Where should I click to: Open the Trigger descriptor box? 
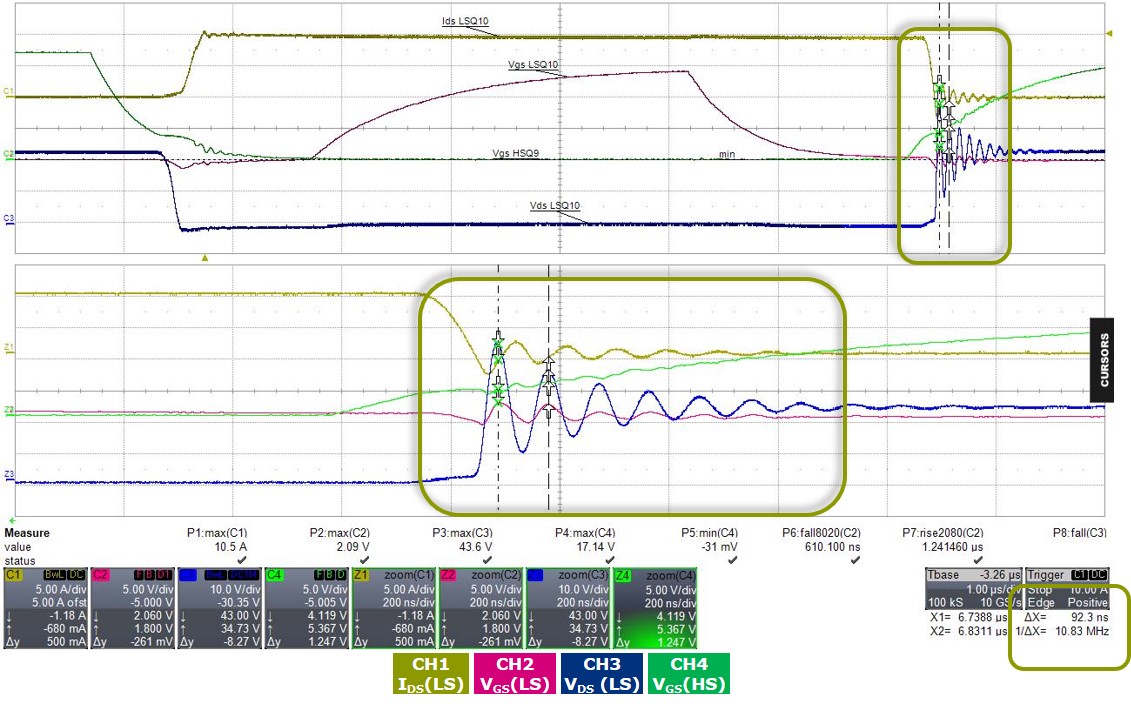click(x=1062, y=598)
